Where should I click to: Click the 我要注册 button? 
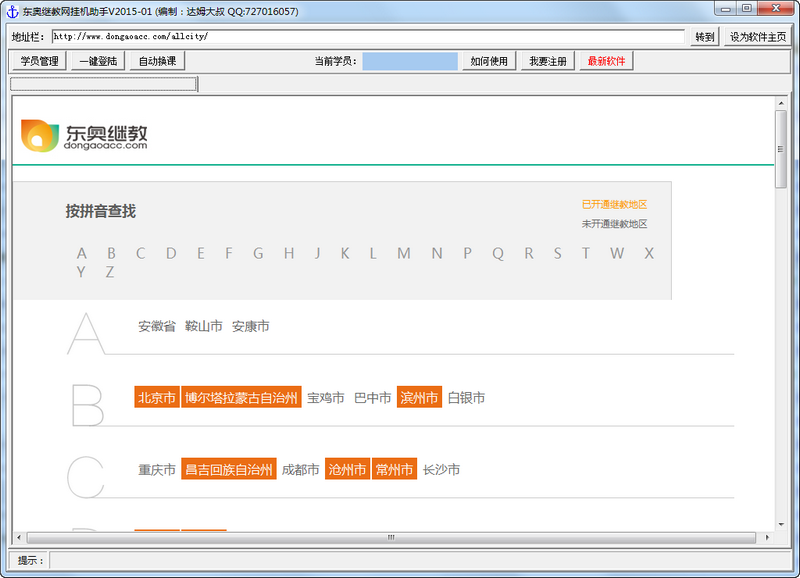[x=548, y=60]
